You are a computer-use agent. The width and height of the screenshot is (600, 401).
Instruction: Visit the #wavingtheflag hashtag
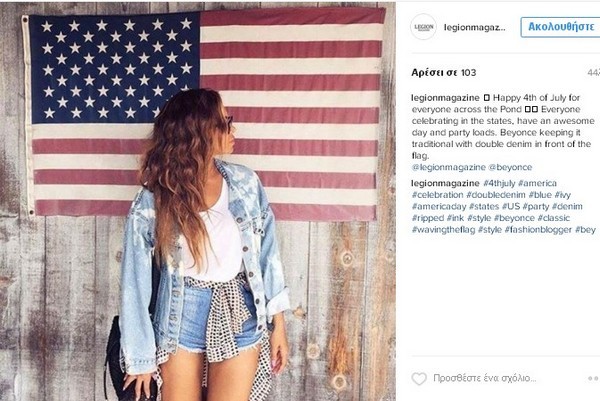pyautogui.click(x=443, y=230)
